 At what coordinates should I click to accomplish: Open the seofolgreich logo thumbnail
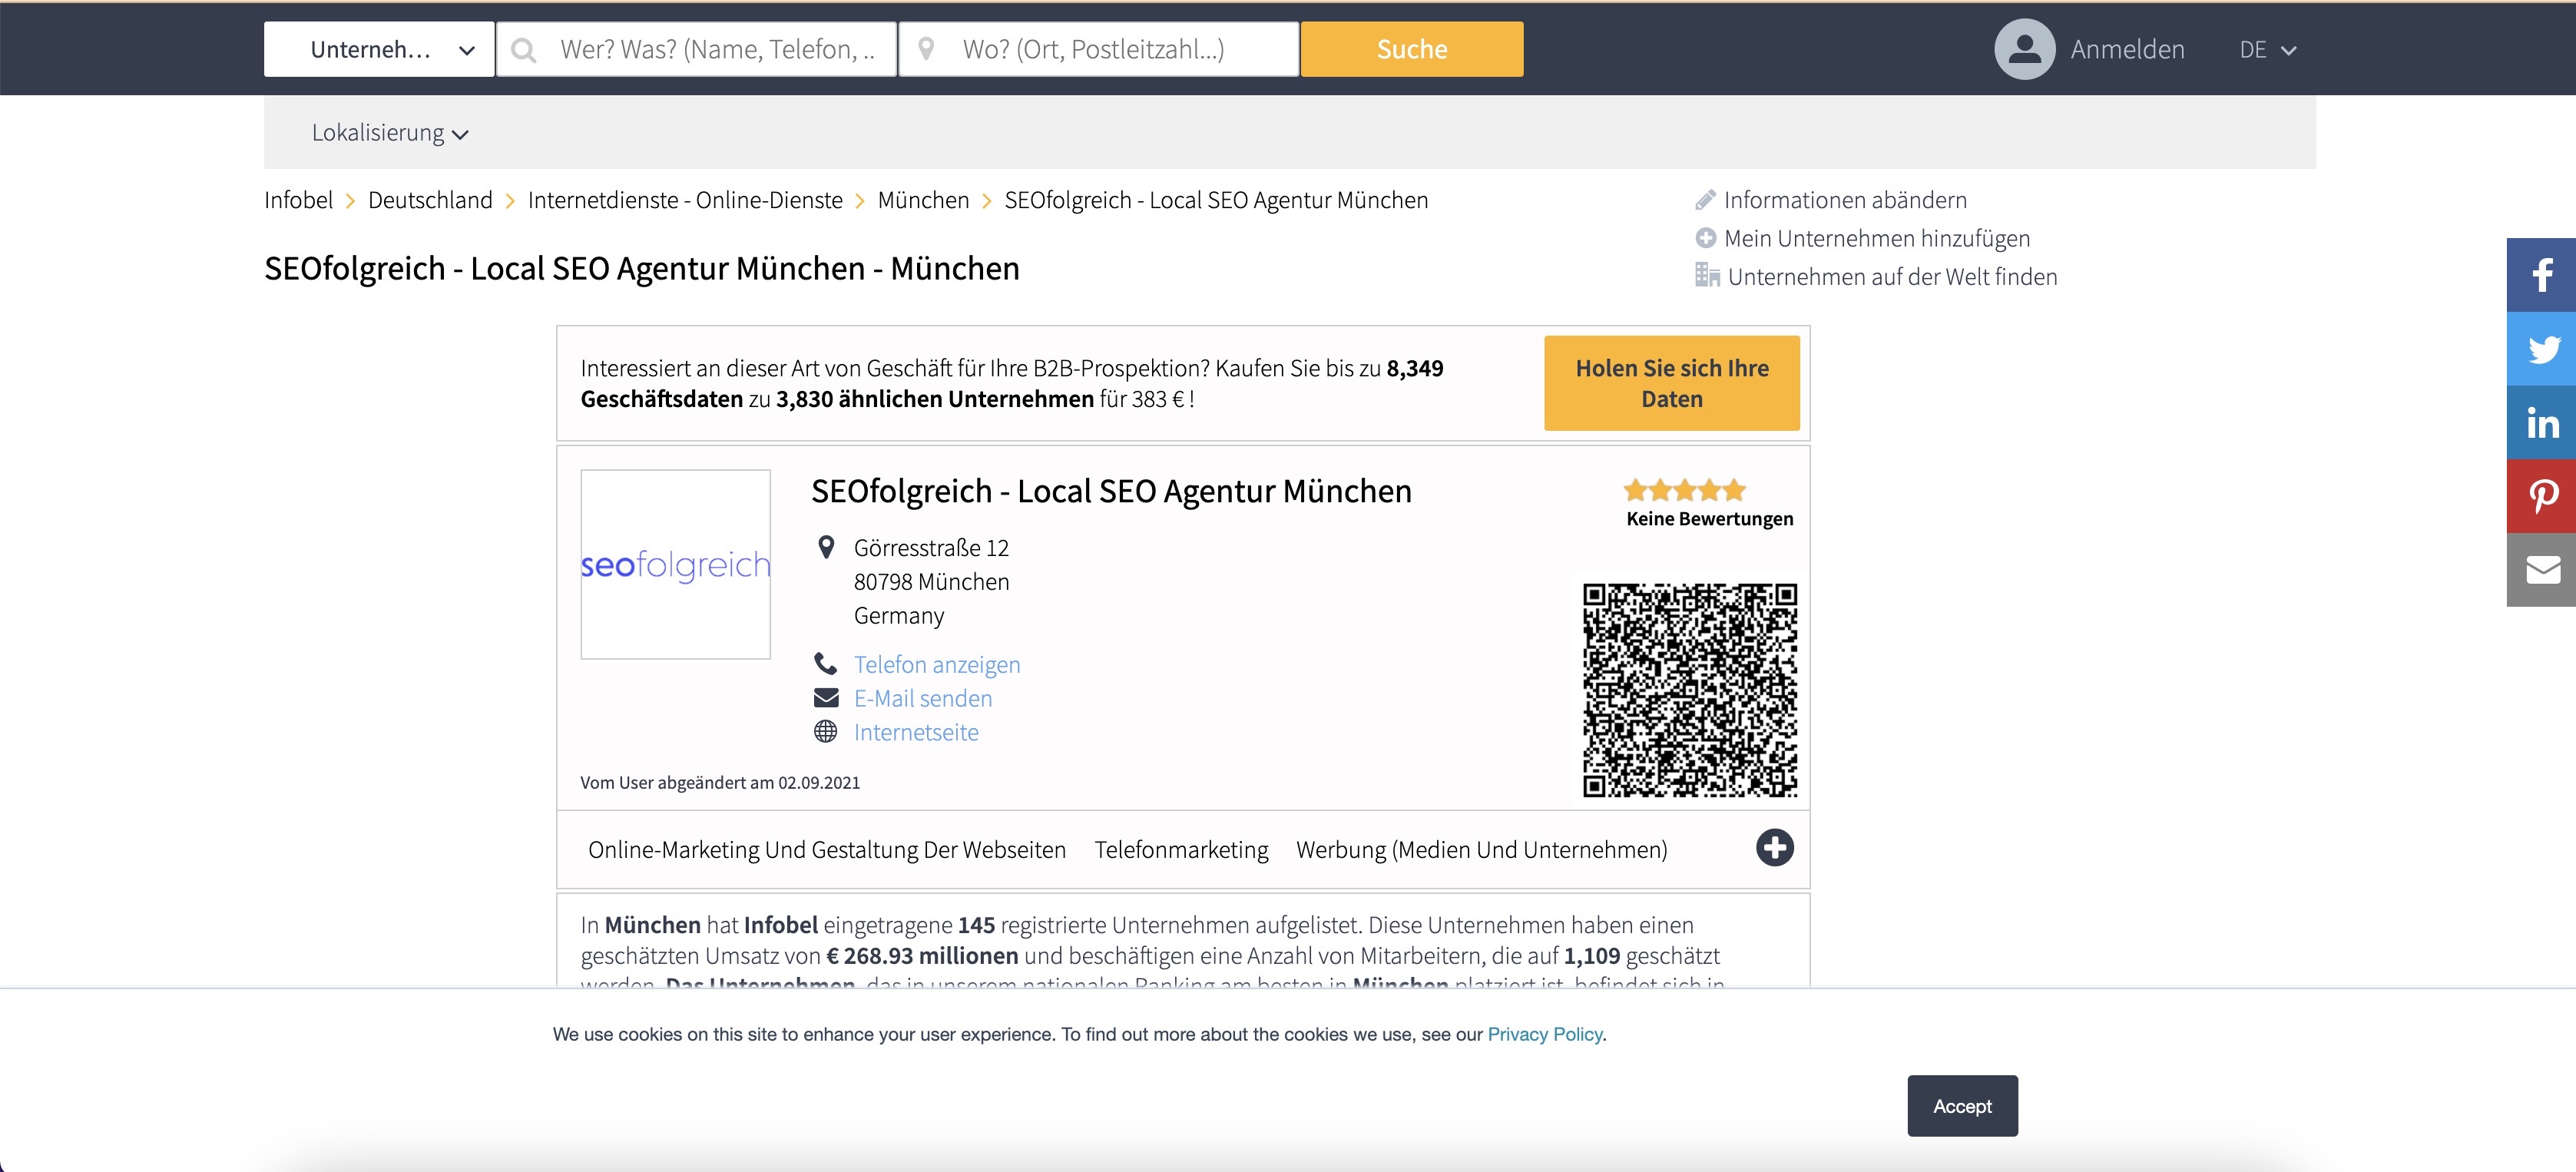coord(675,564)
